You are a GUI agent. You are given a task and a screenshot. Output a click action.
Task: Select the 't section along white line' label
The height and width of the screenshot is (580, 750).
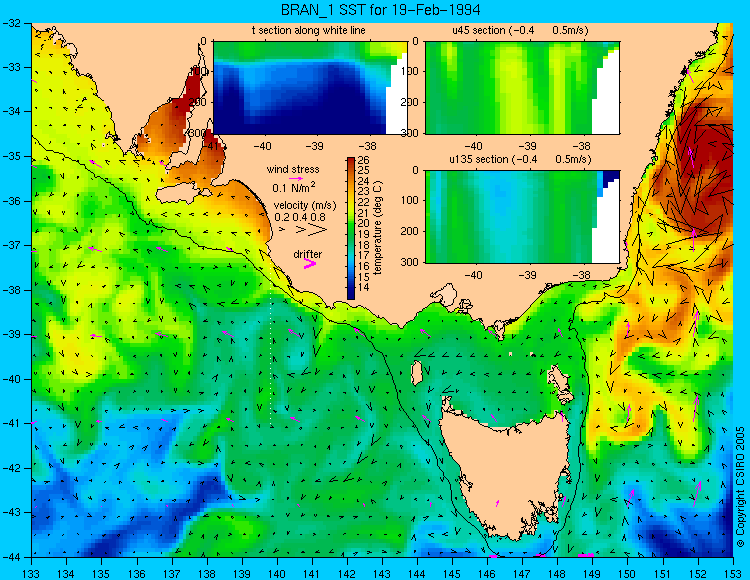point(309,30)
